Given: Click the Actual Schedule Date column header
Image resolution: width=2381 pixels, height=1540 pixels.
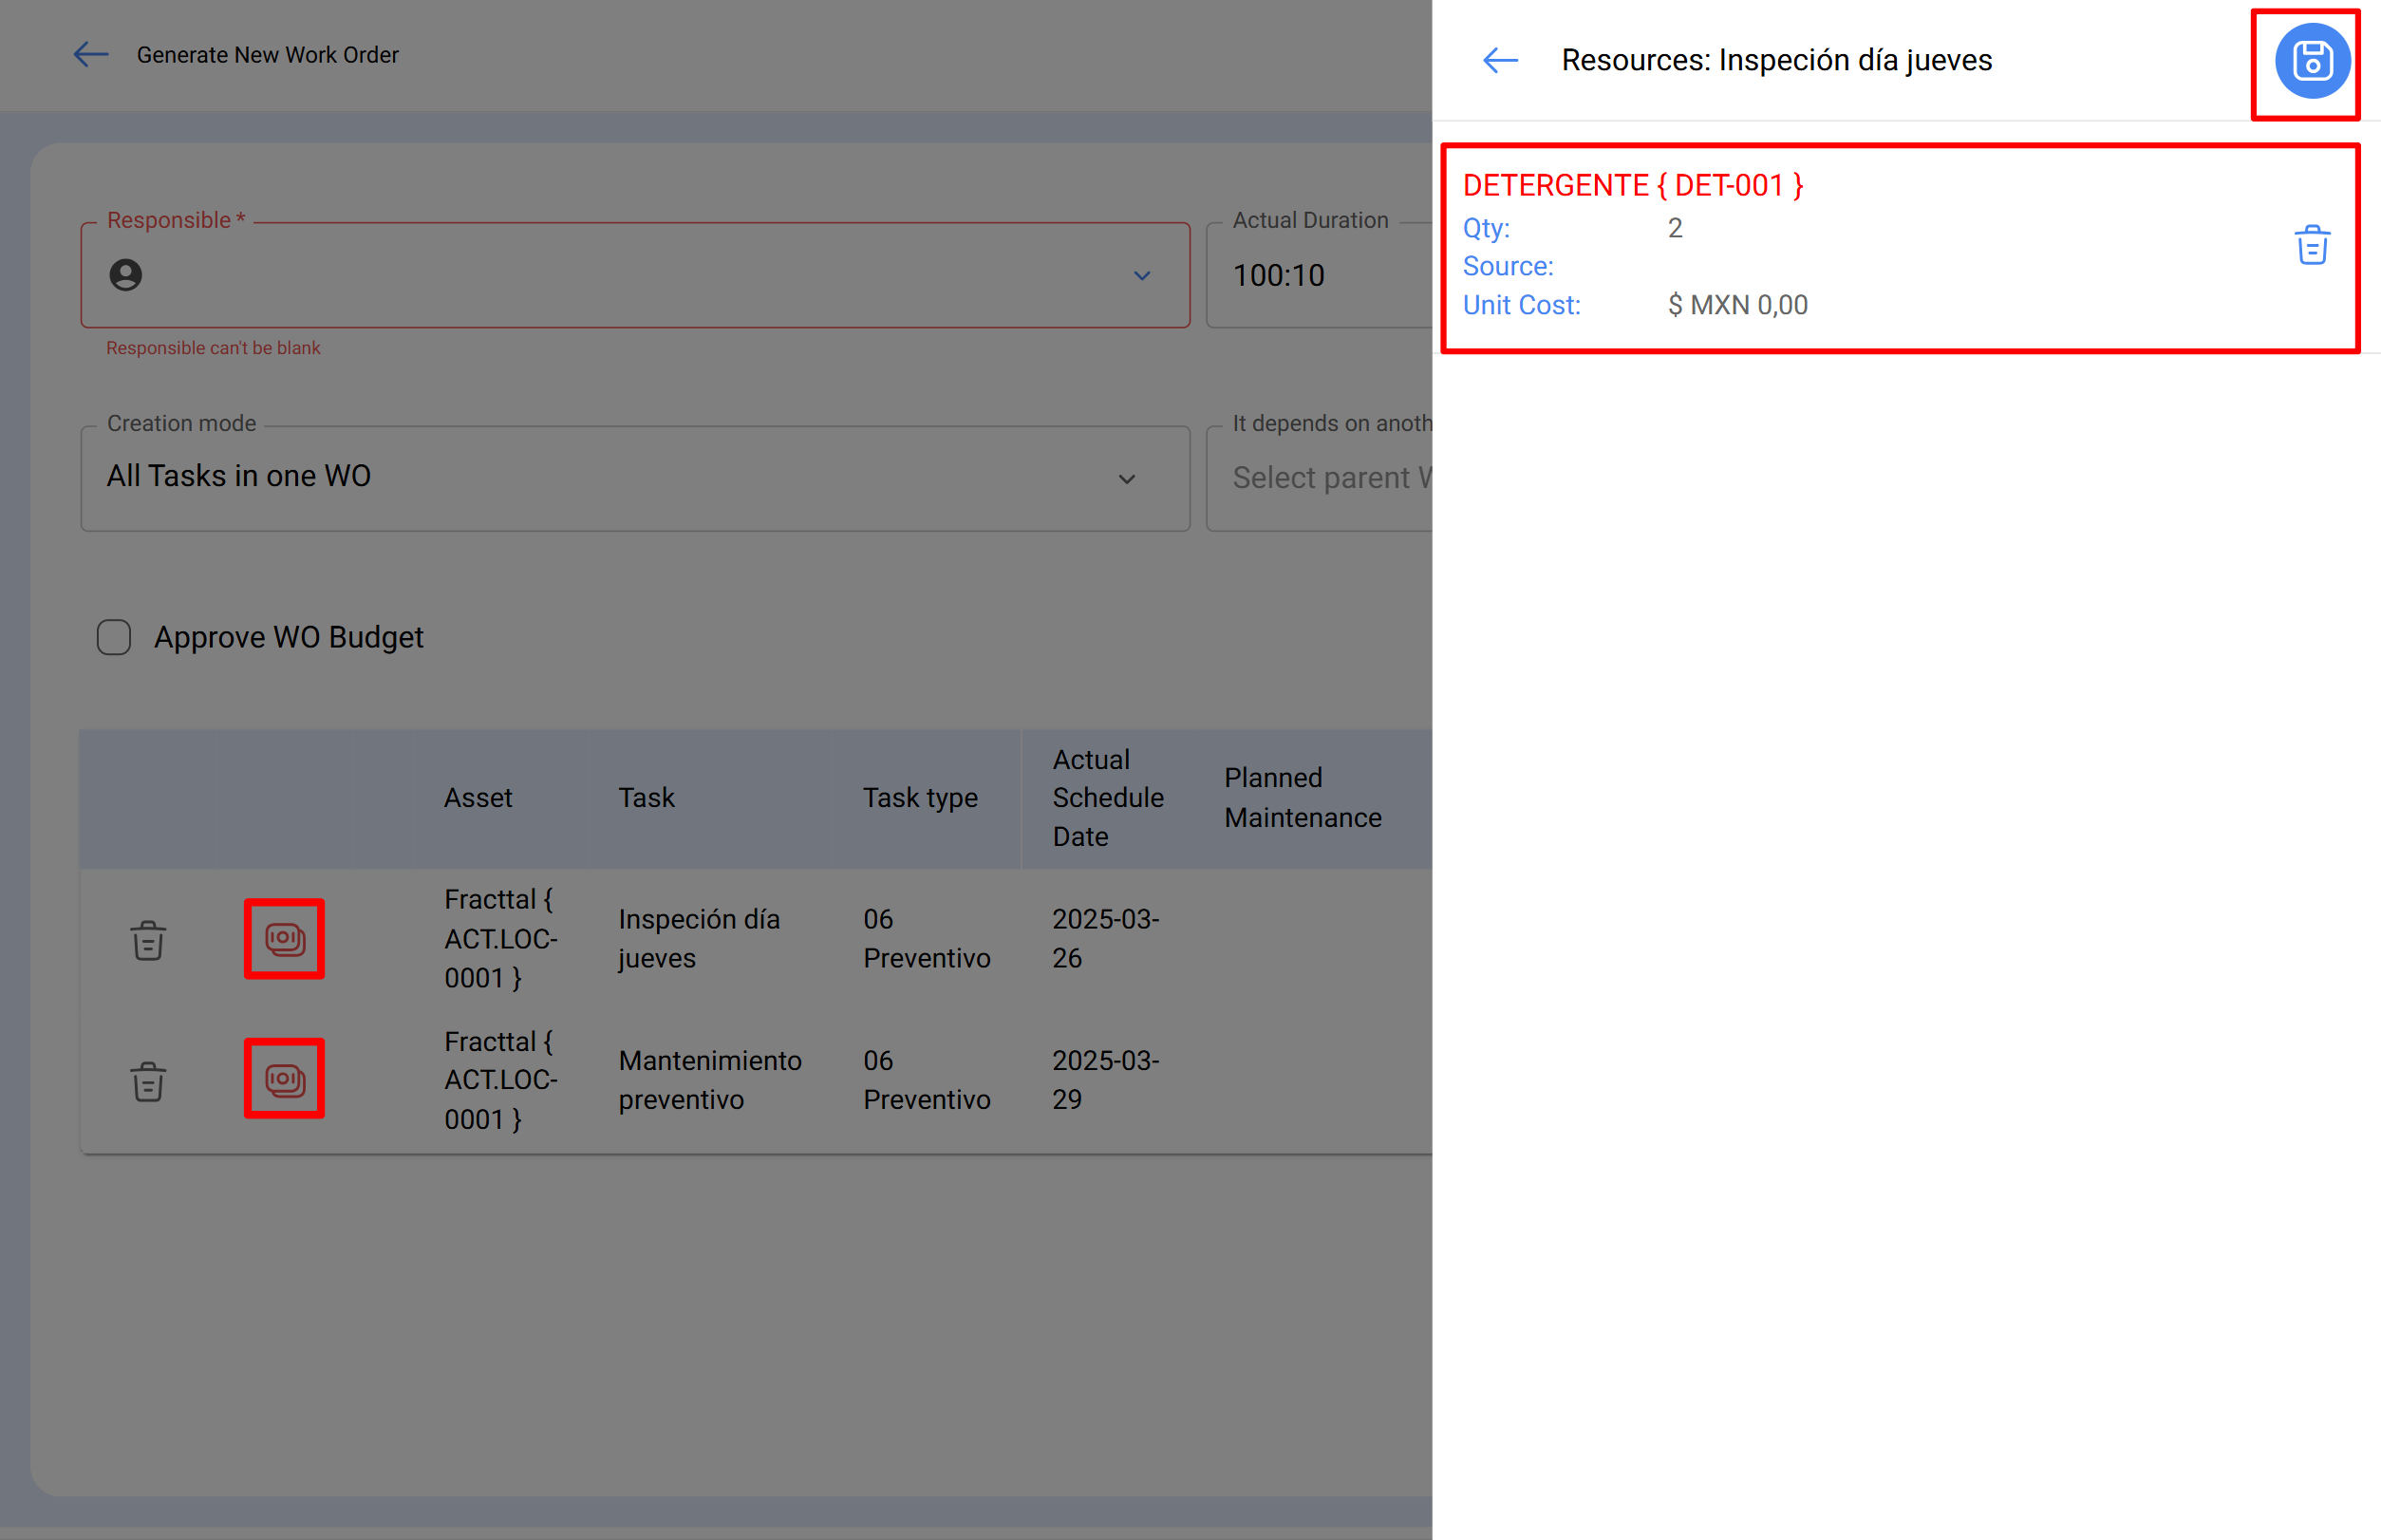Looking at the screenshot, I should pos(1107,798).
